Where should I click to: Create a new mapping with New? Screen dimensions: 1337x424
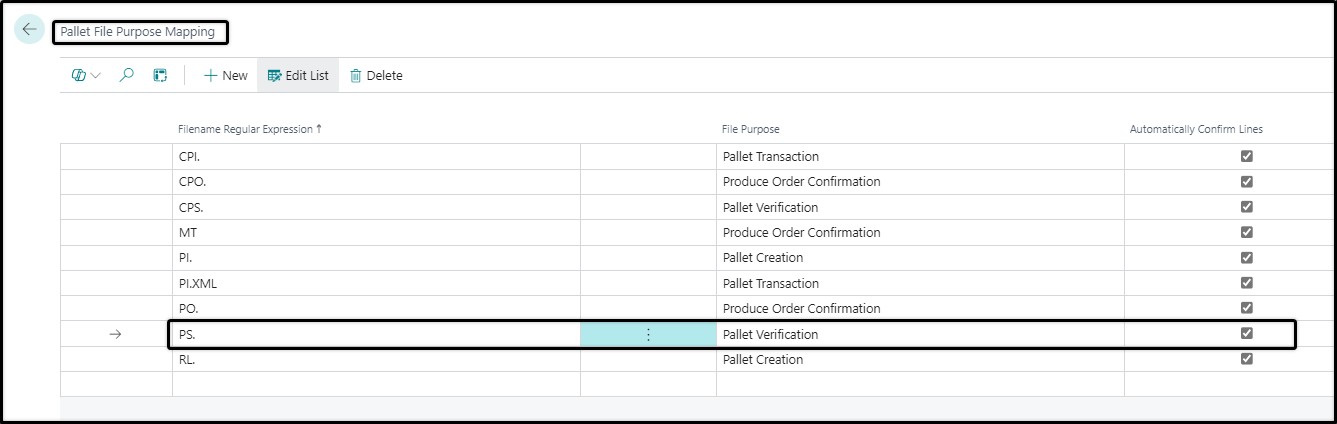pyautogui.click(x=225, y=75)
